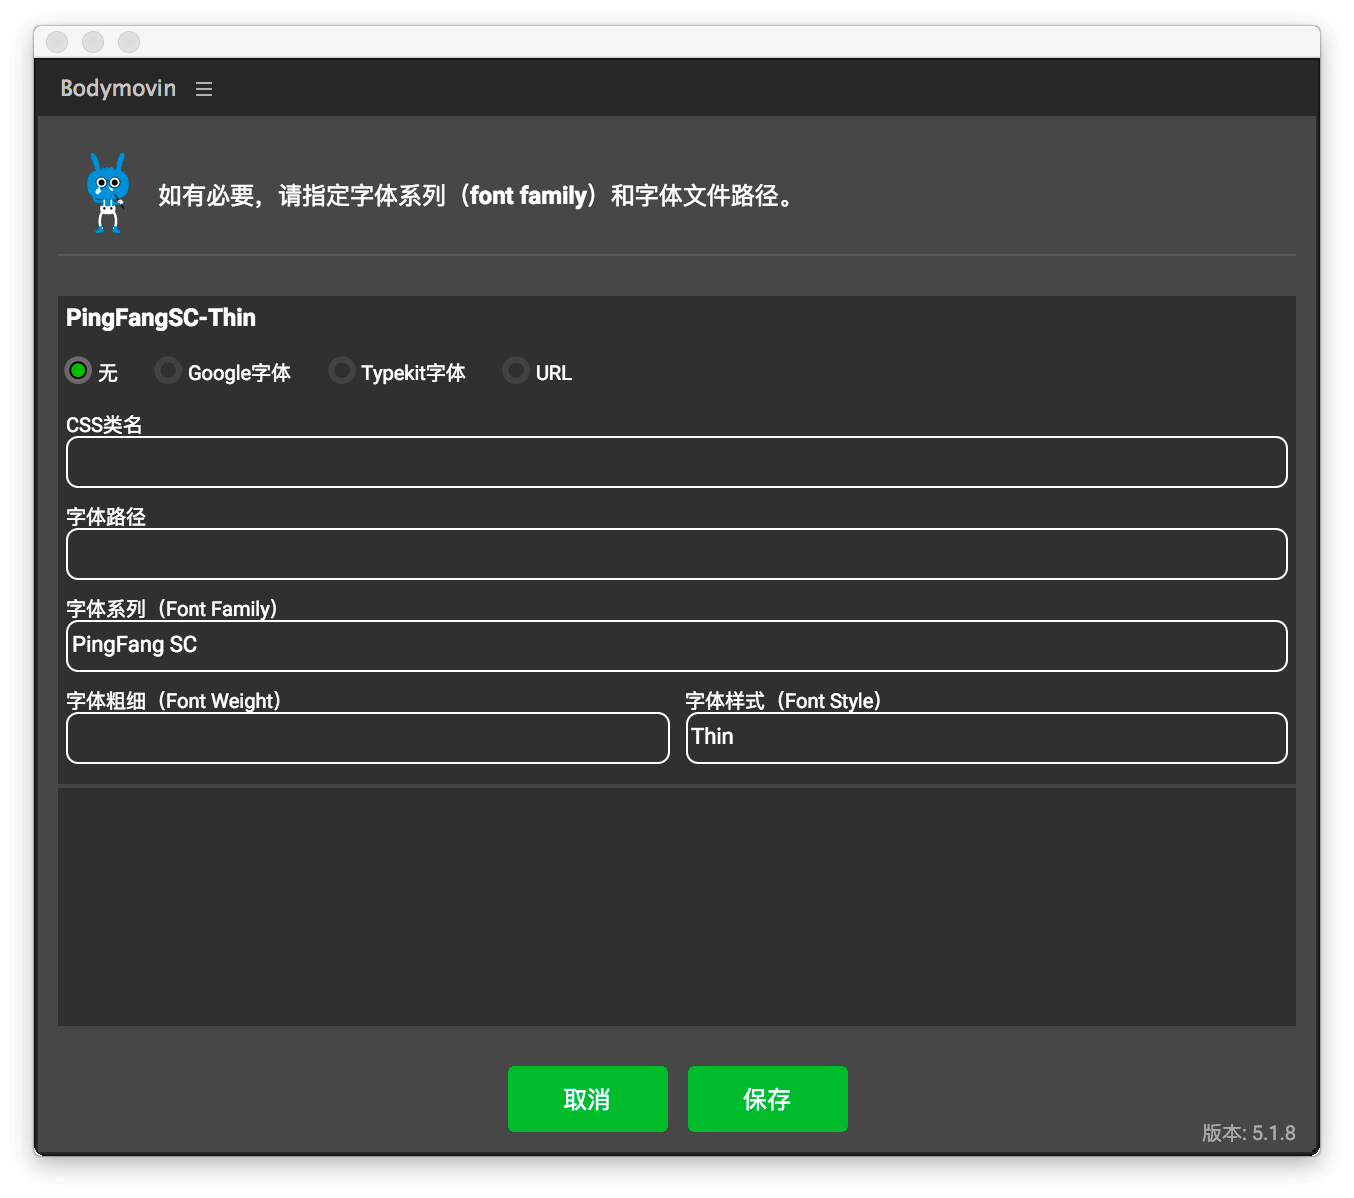Select the URL radio option
The height and width of the screenshot is (1198, 1354).
click(x=515, y=370)
